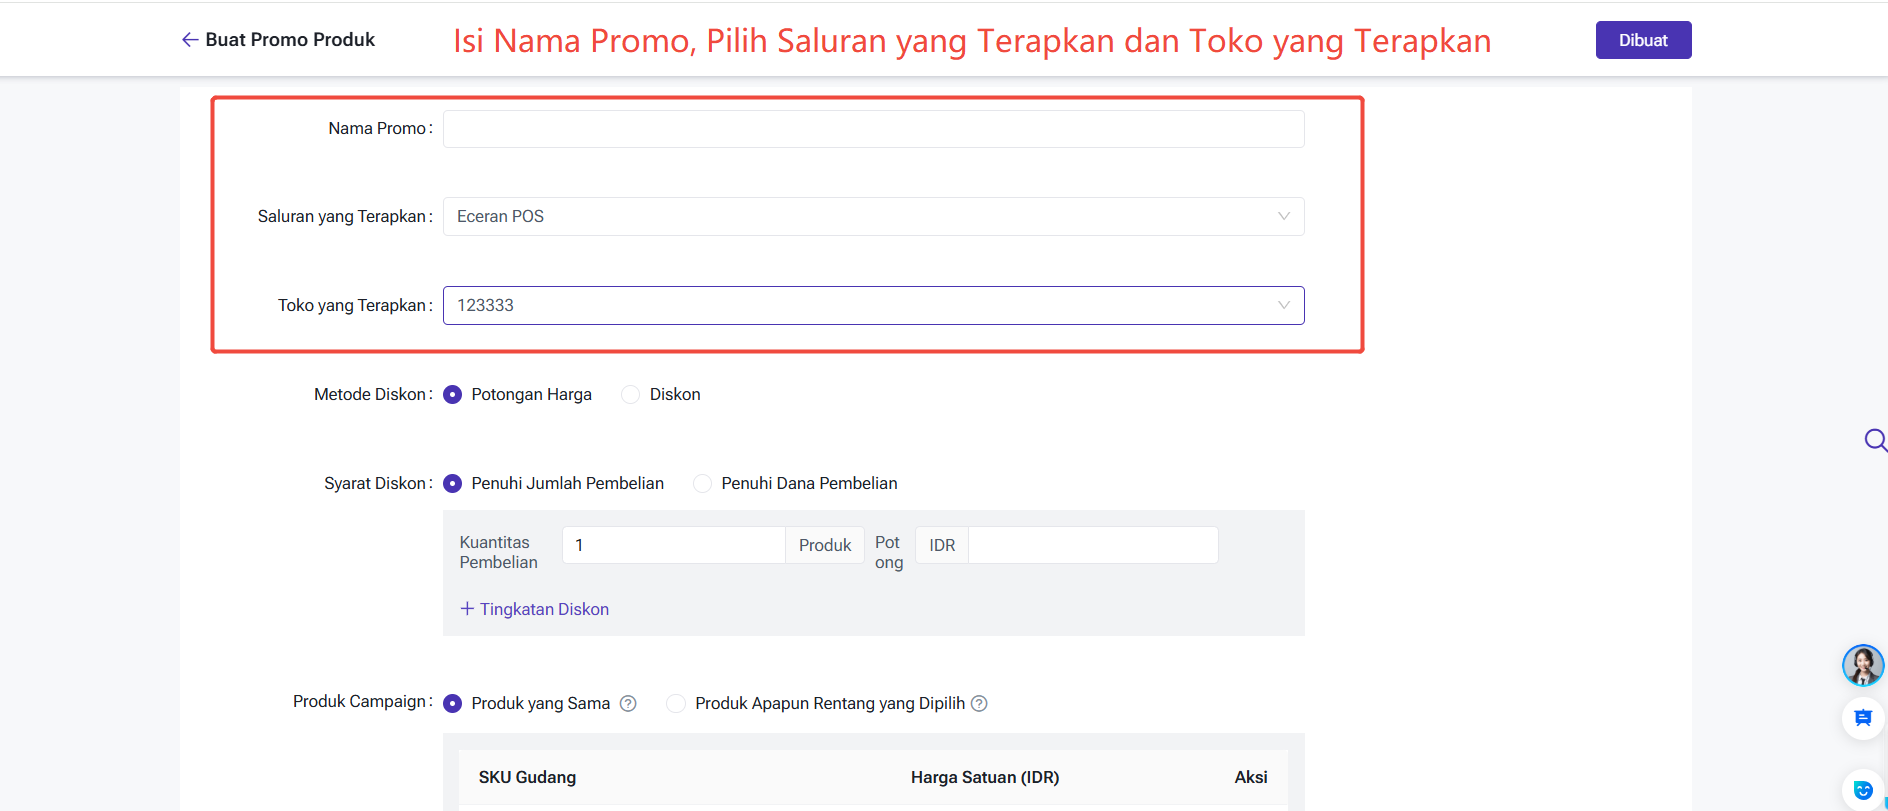Viewport: 1888px width, 811px height.
Task: Open the chat message floating icon
Action: [x=1862, y=718]
